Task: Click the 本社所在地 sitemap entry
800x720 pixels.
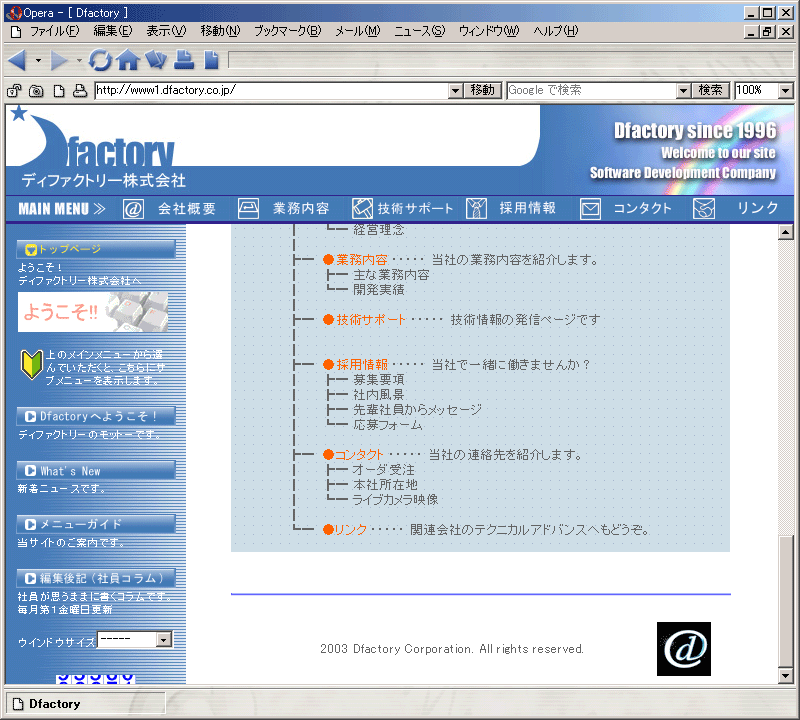Action: (385, 485)
